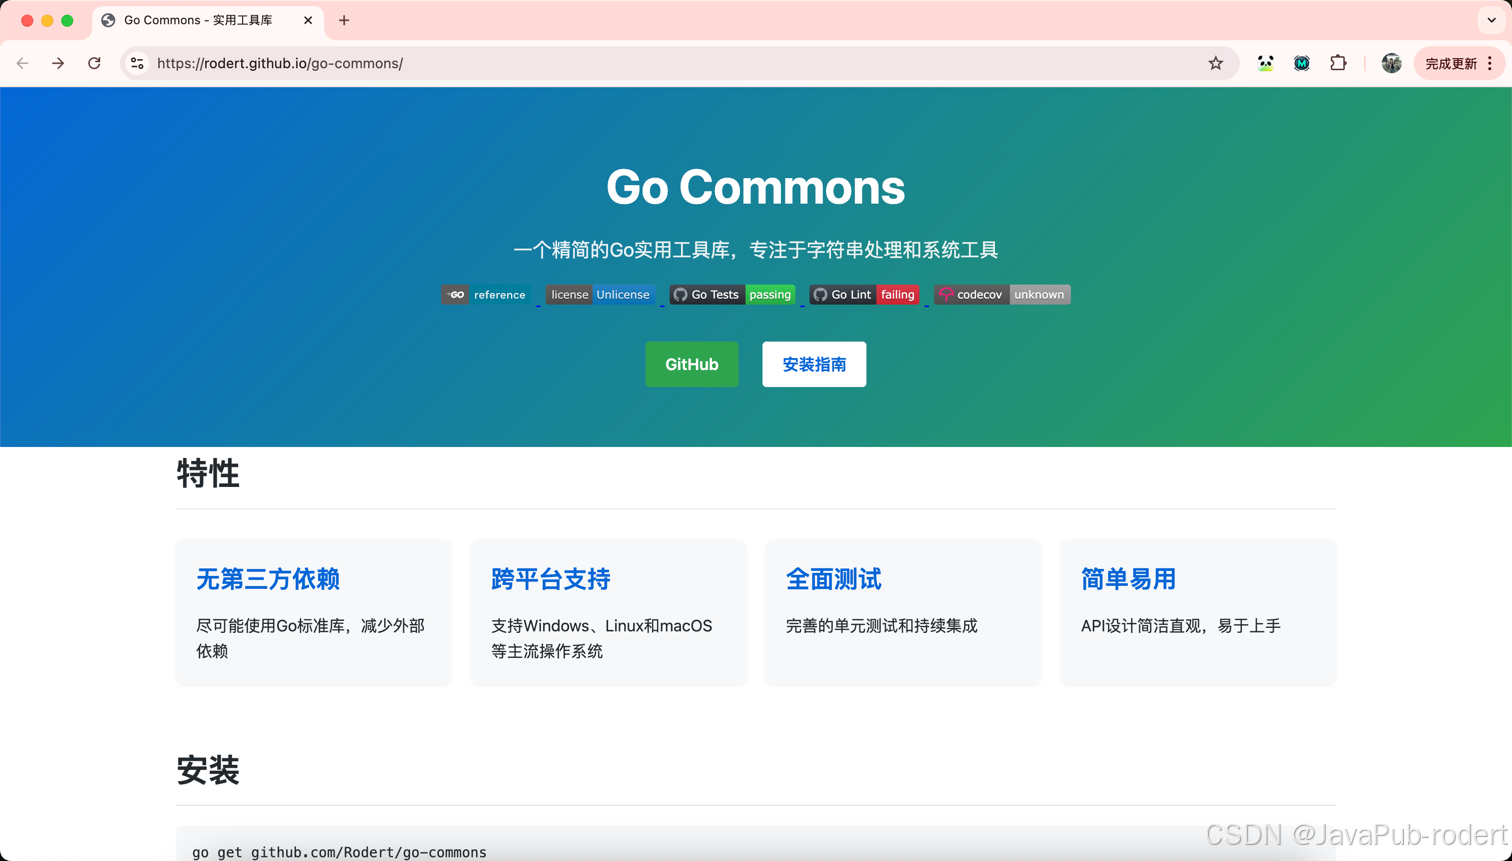Click the 完成更新 update button

tap(1459, 63)
